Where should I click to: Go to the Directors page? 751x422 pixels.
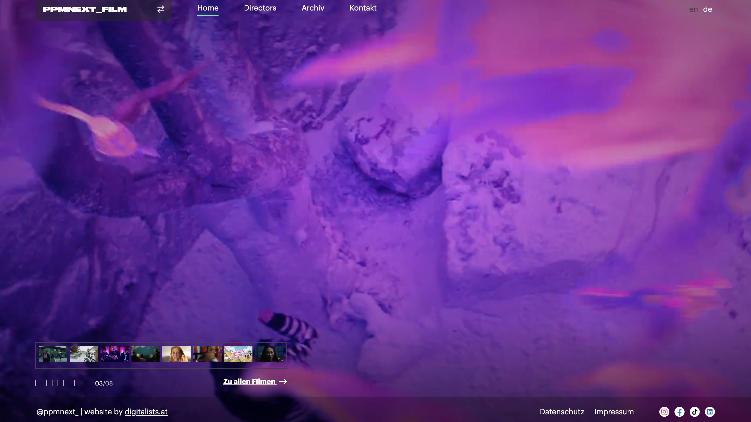[260, 8]
